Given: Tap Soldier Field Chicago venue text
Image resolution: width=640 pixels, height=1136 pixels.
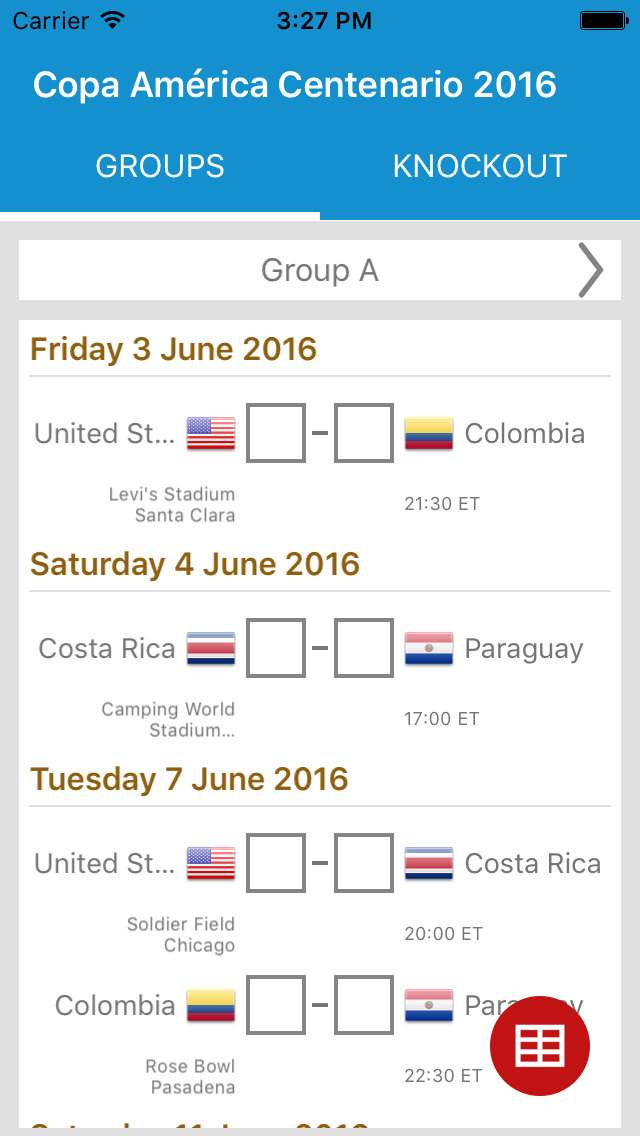Looking at the screenshot, I should (x=181, y=935).
